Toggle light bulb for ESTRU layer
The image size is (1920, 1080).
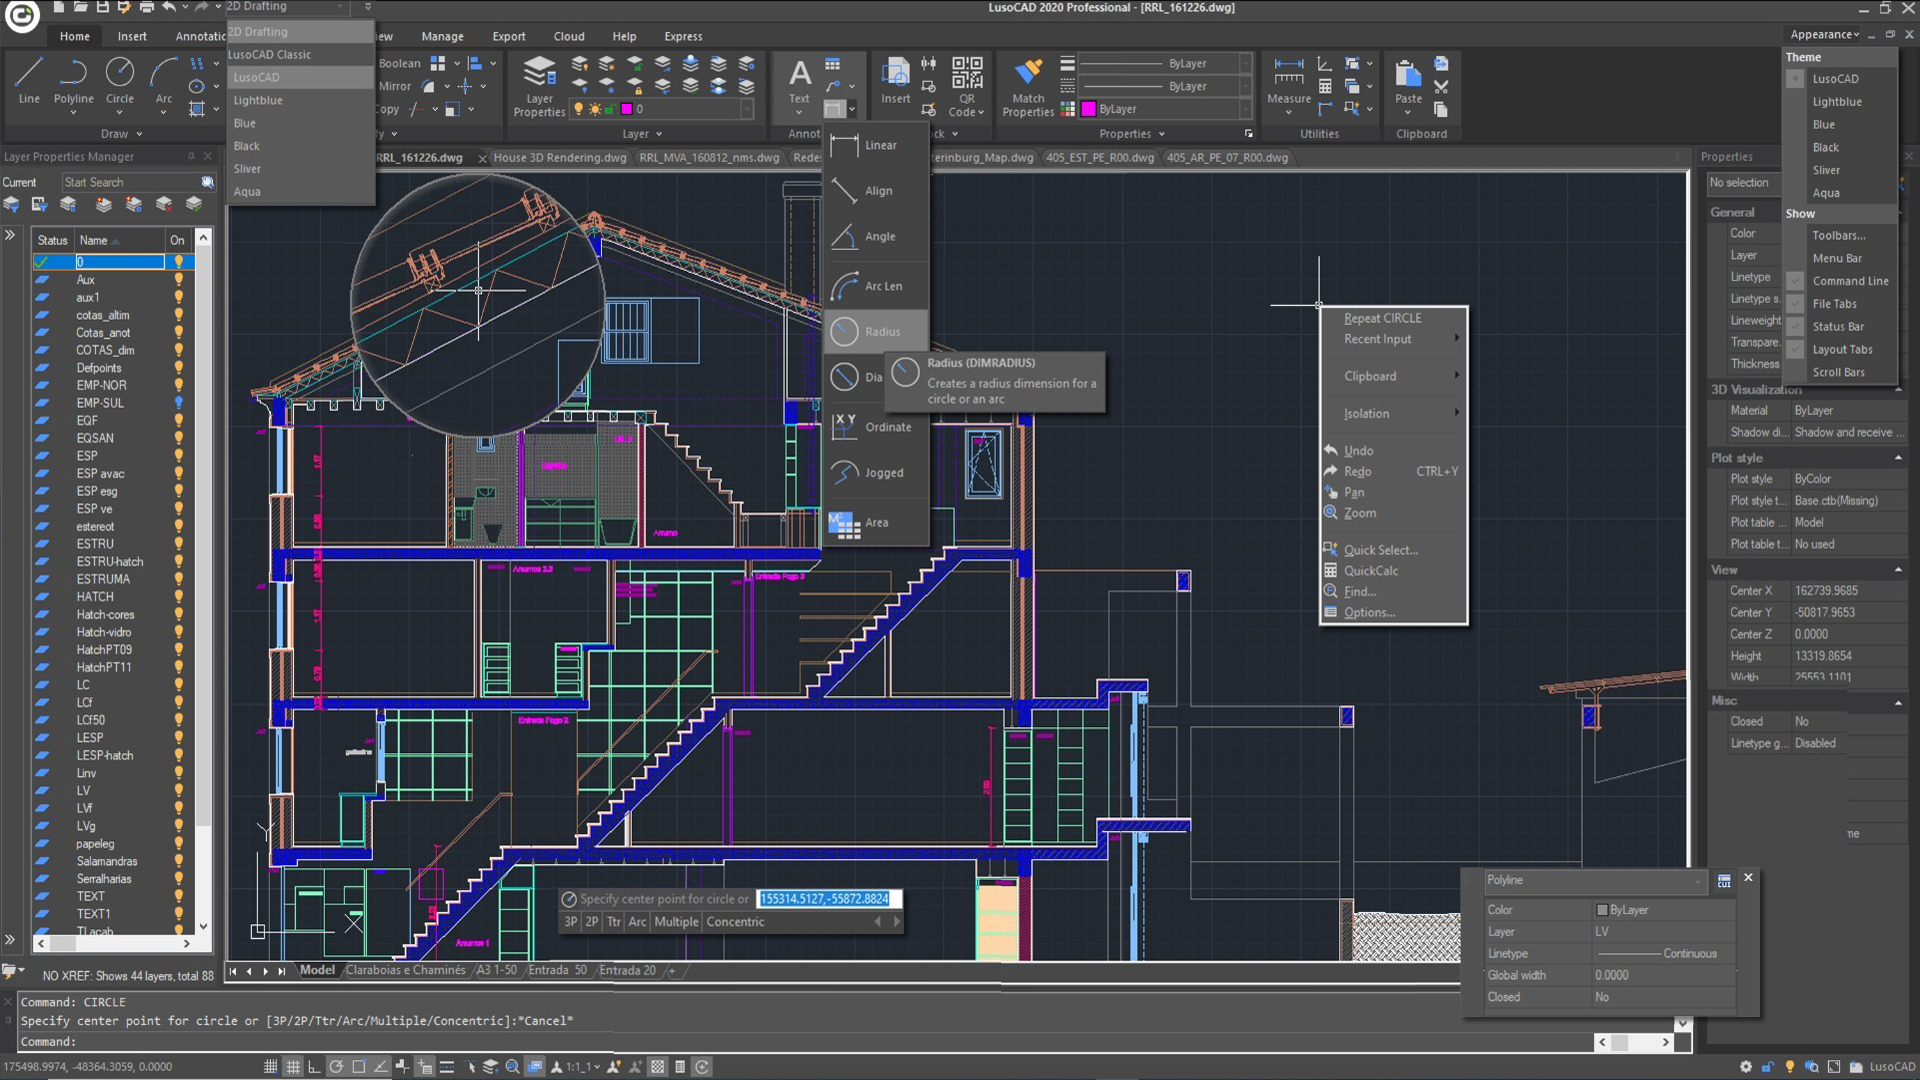(x=179, y=544)
